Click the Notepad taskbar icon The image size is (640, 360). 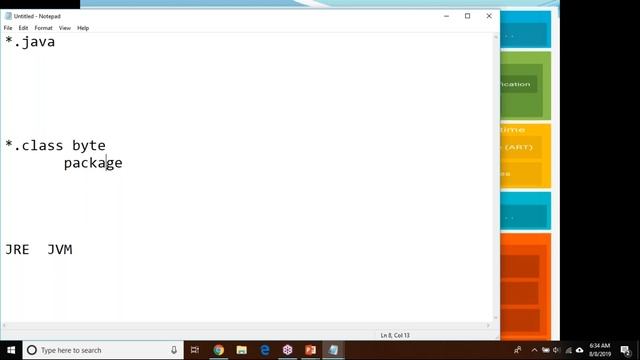pos(333,350)
